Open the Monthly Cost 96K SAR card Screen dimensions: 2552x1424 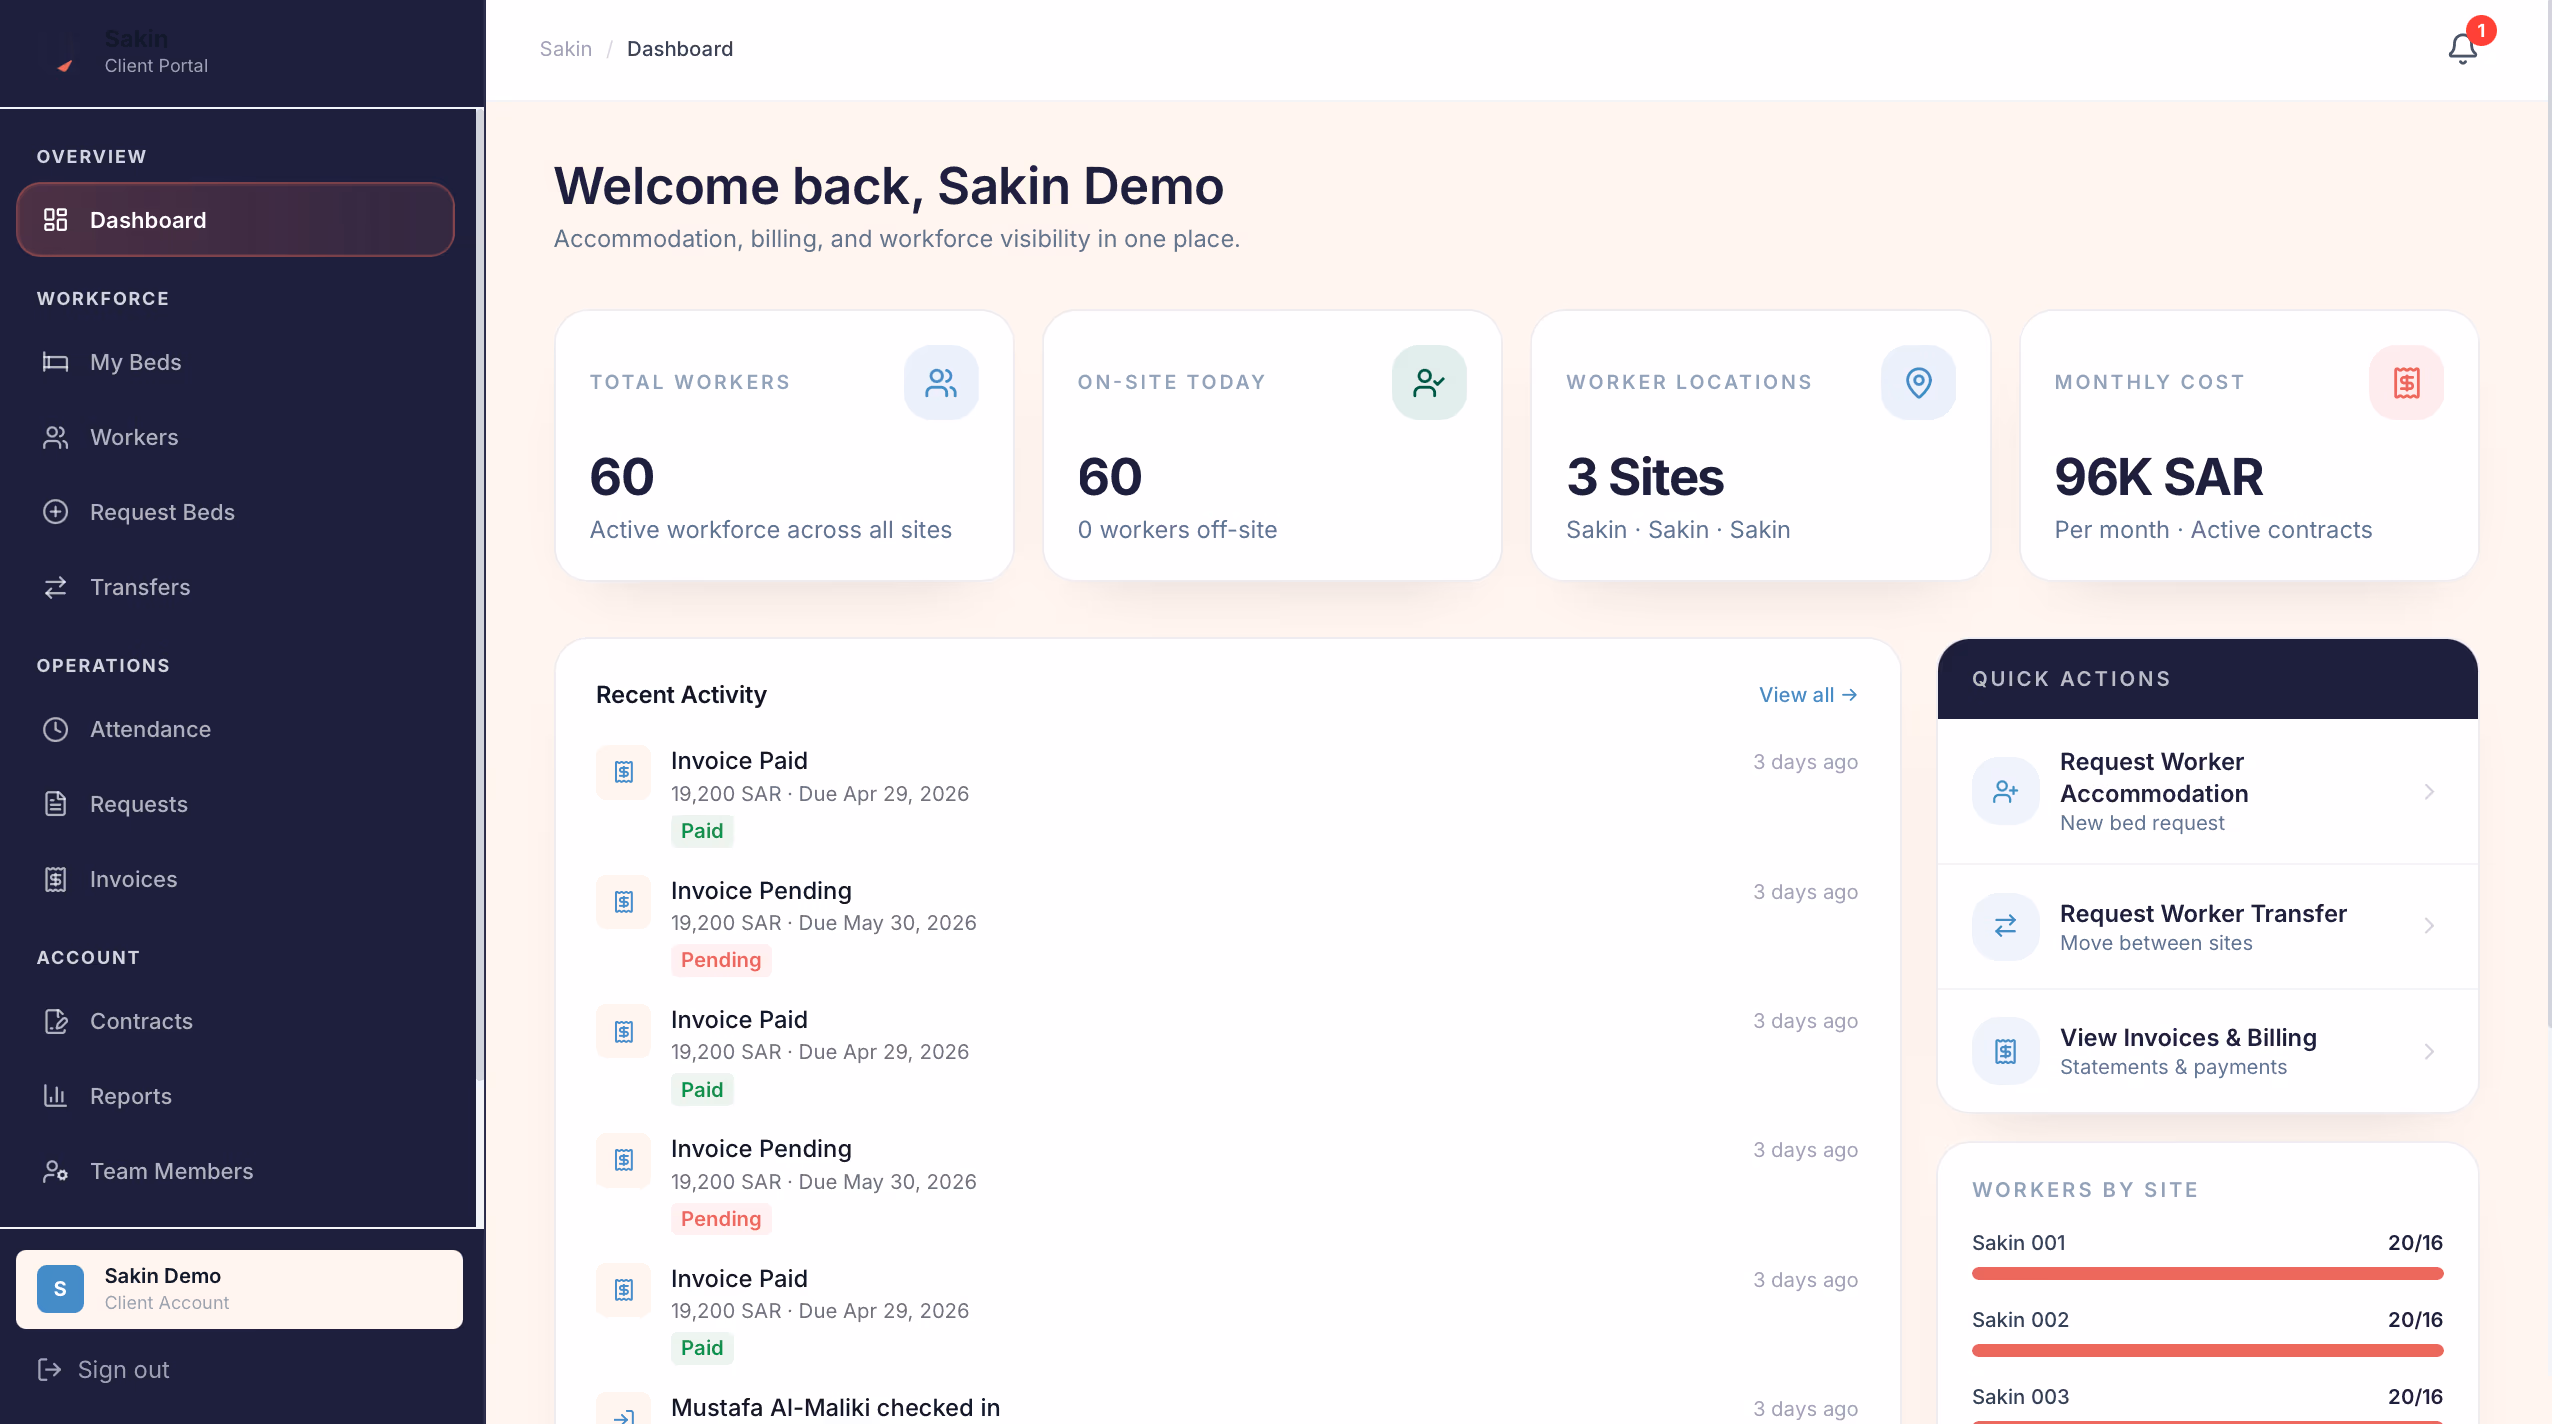click(2249, 445)
